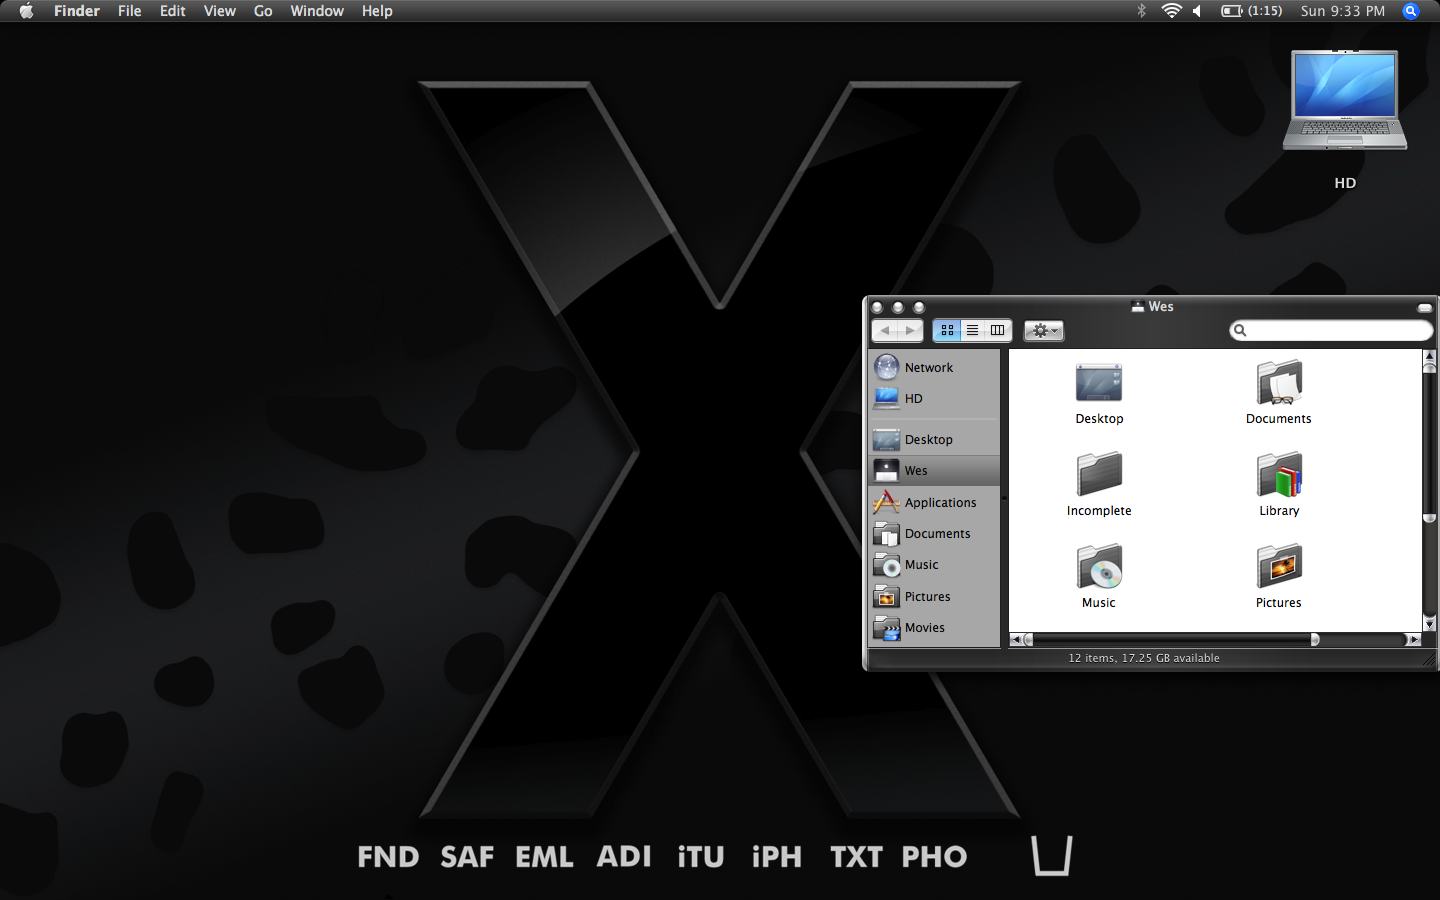The width and height of the screenshot is (1440, 900).
Task: Launch FND from the dock
Action: [388, 857]
